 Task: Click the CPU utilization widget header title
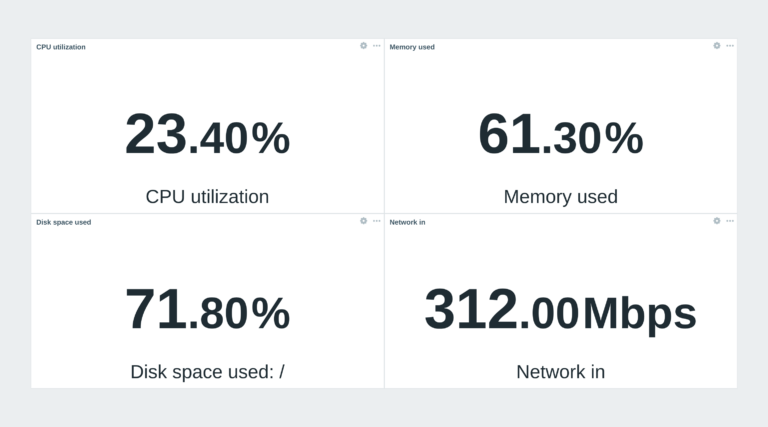pos(61,47)
